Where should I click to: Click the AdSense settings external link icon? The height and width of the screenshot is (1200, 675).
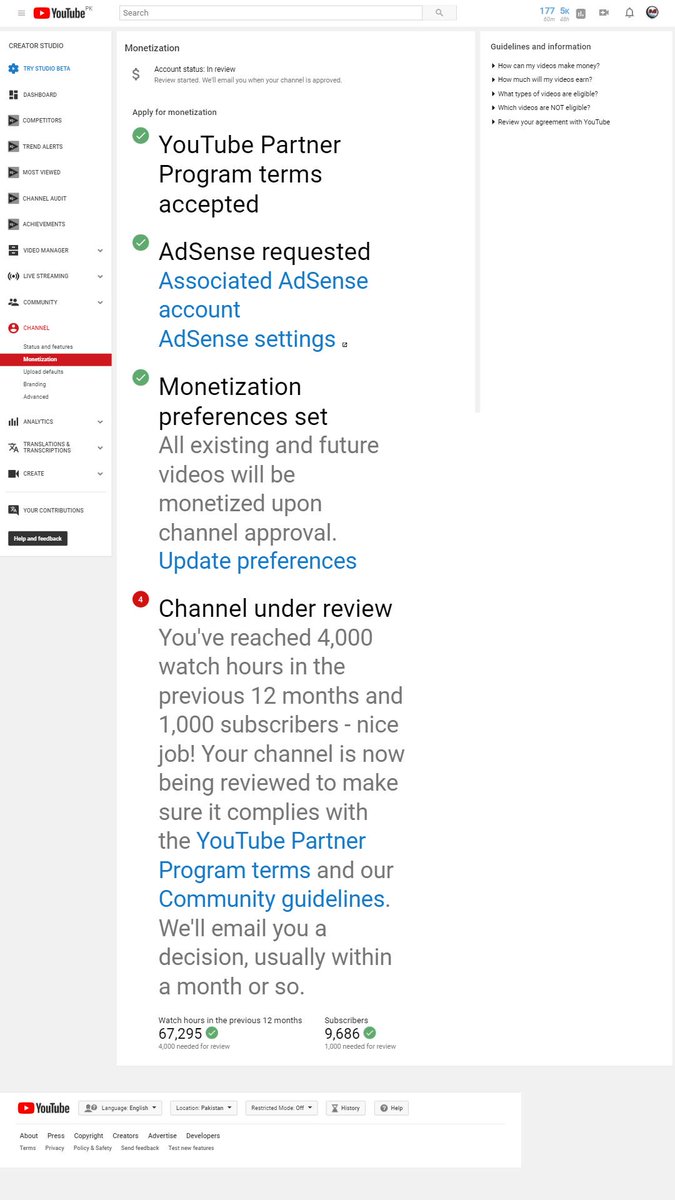345,344
